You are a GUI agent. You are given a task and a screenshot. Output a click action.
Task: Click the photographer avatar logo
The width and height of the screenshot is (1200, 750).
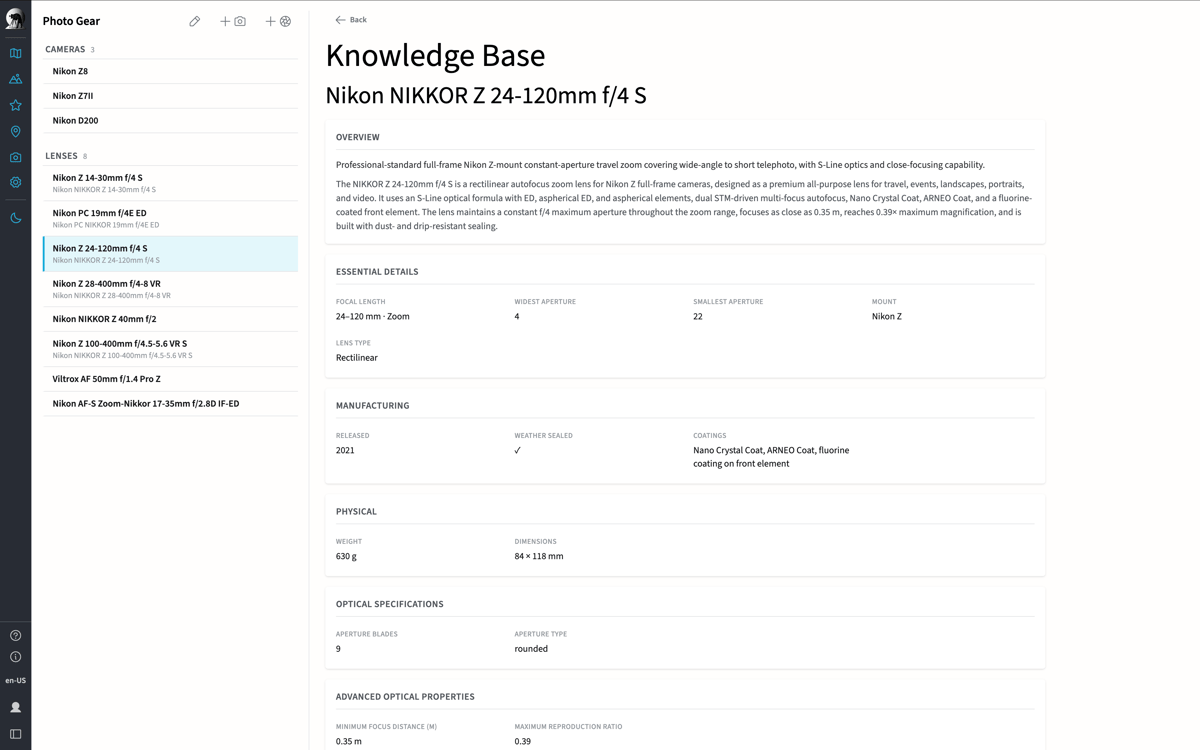tap(15, 18)
